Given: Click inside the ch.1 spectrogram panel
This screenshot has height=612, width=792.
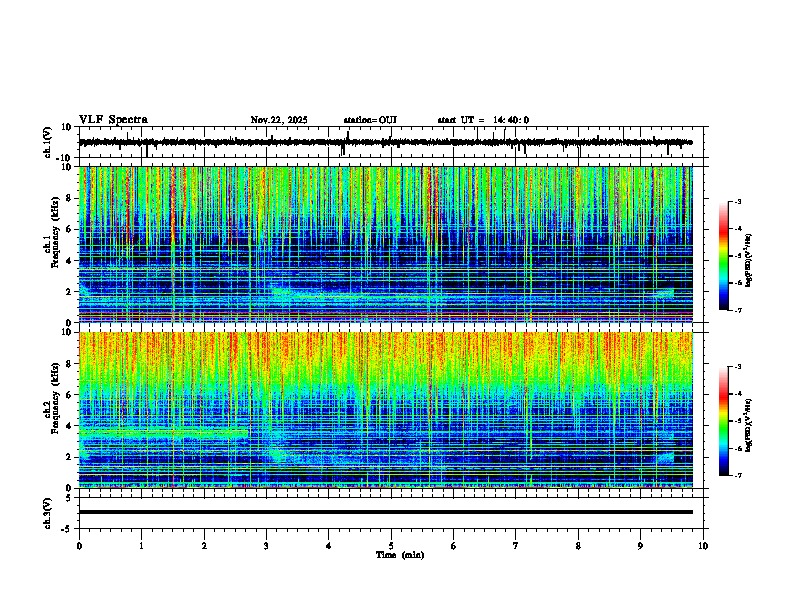Looking at the screenshot, I should pos(385,244).
